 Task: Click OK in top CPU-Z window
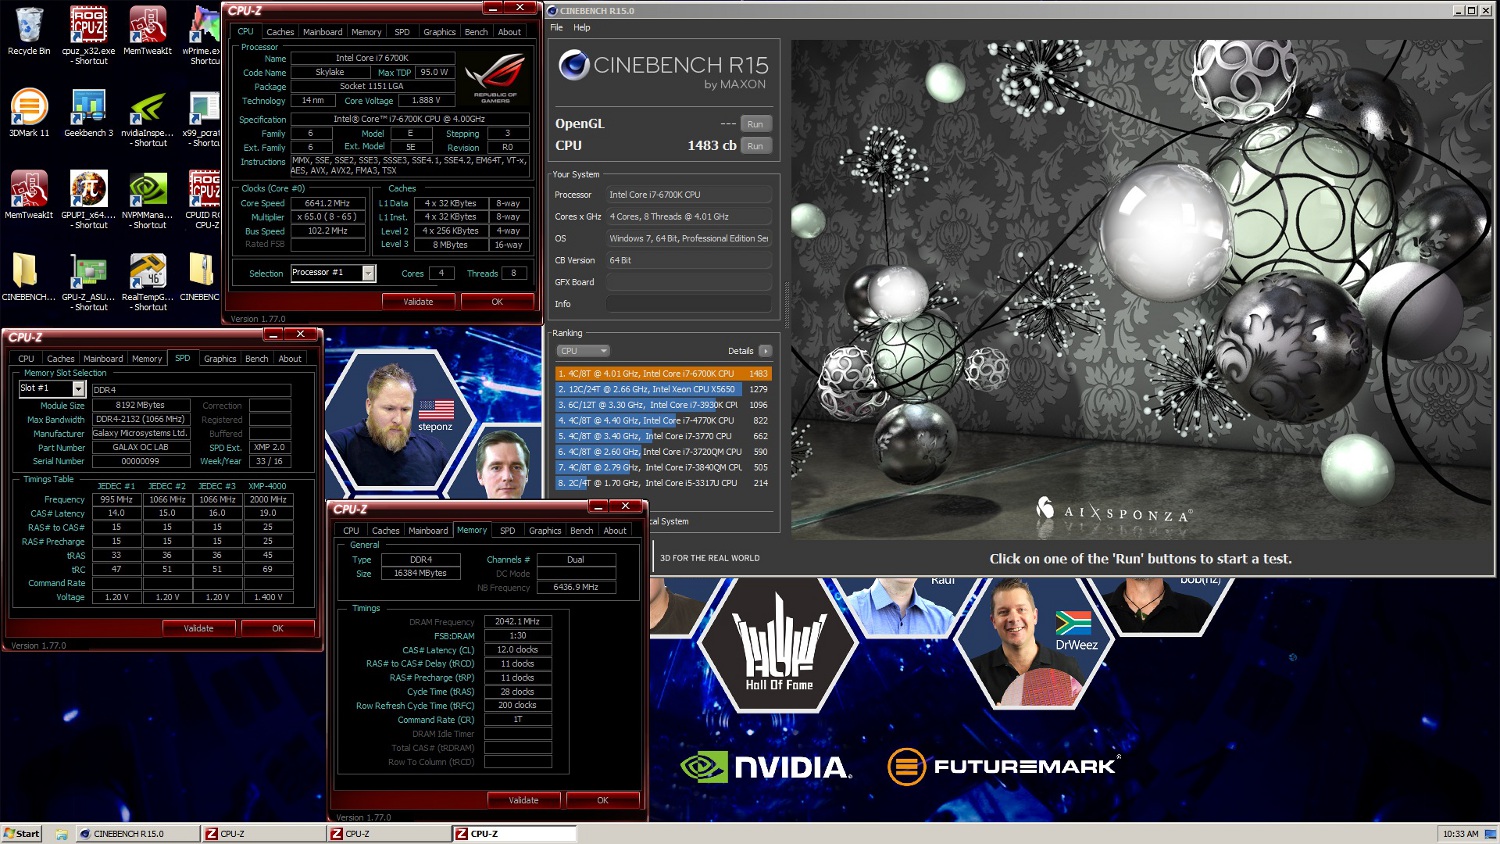[x=497, y=301]
